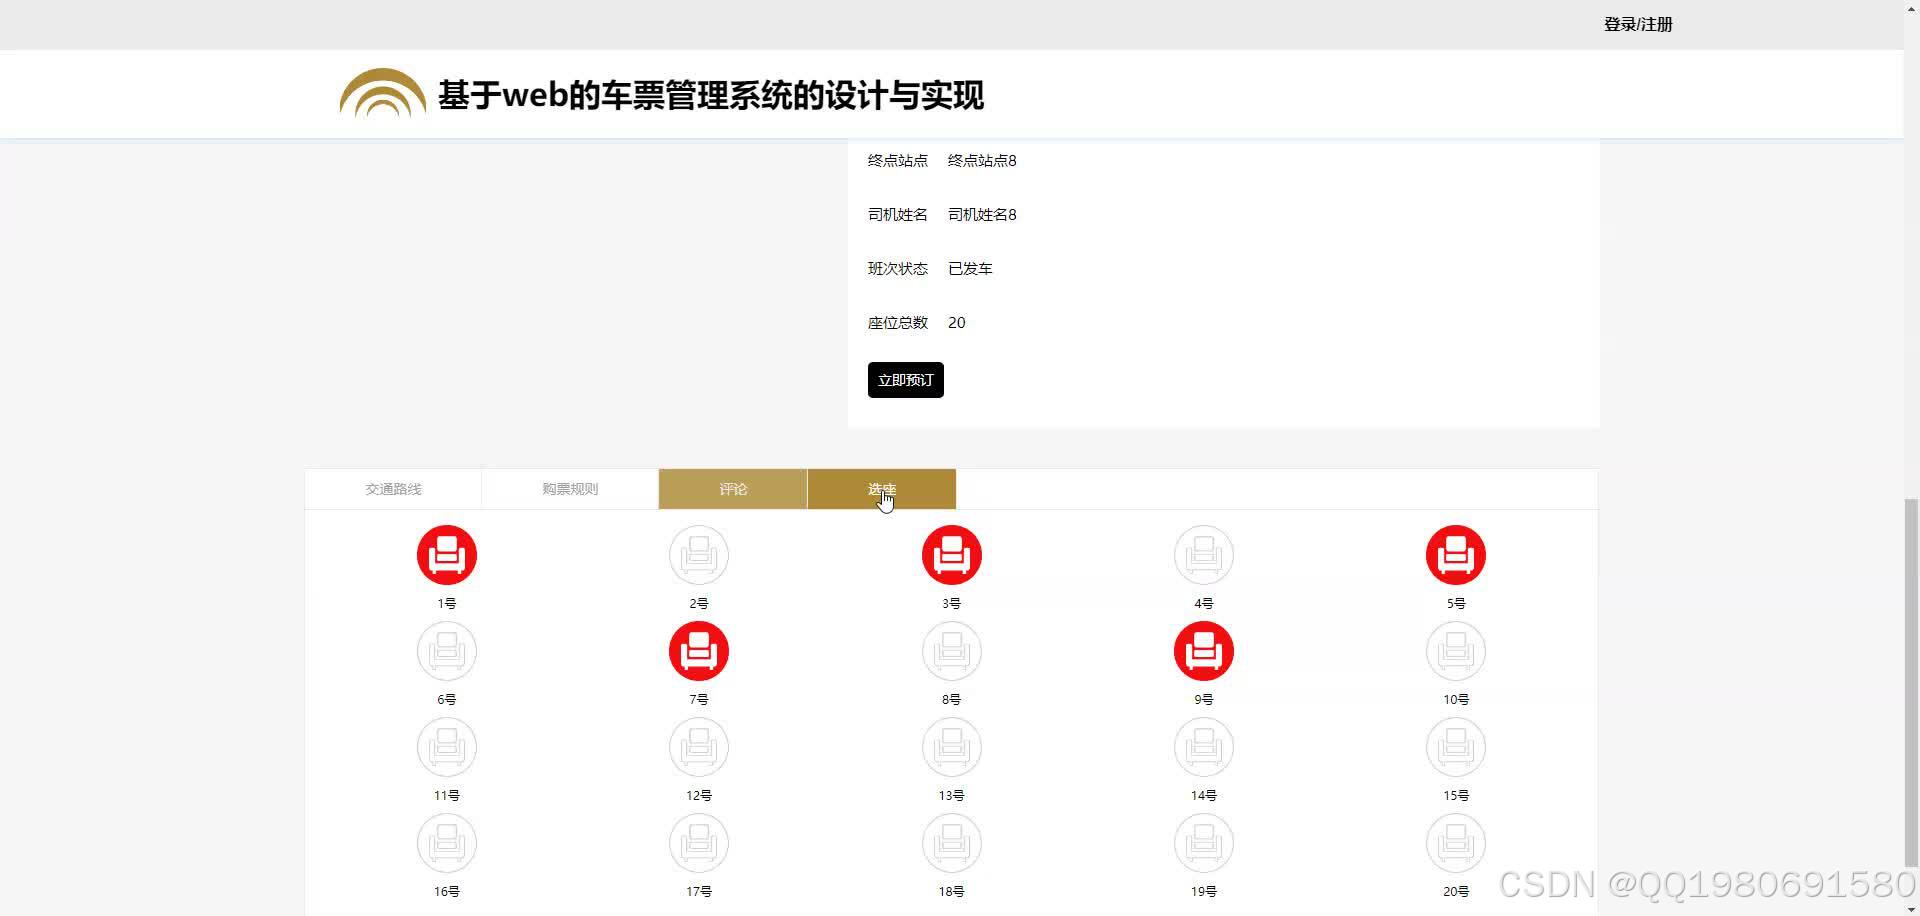Deselect the red seat 9号
Screen dimensions: 1920x916
1203,651
